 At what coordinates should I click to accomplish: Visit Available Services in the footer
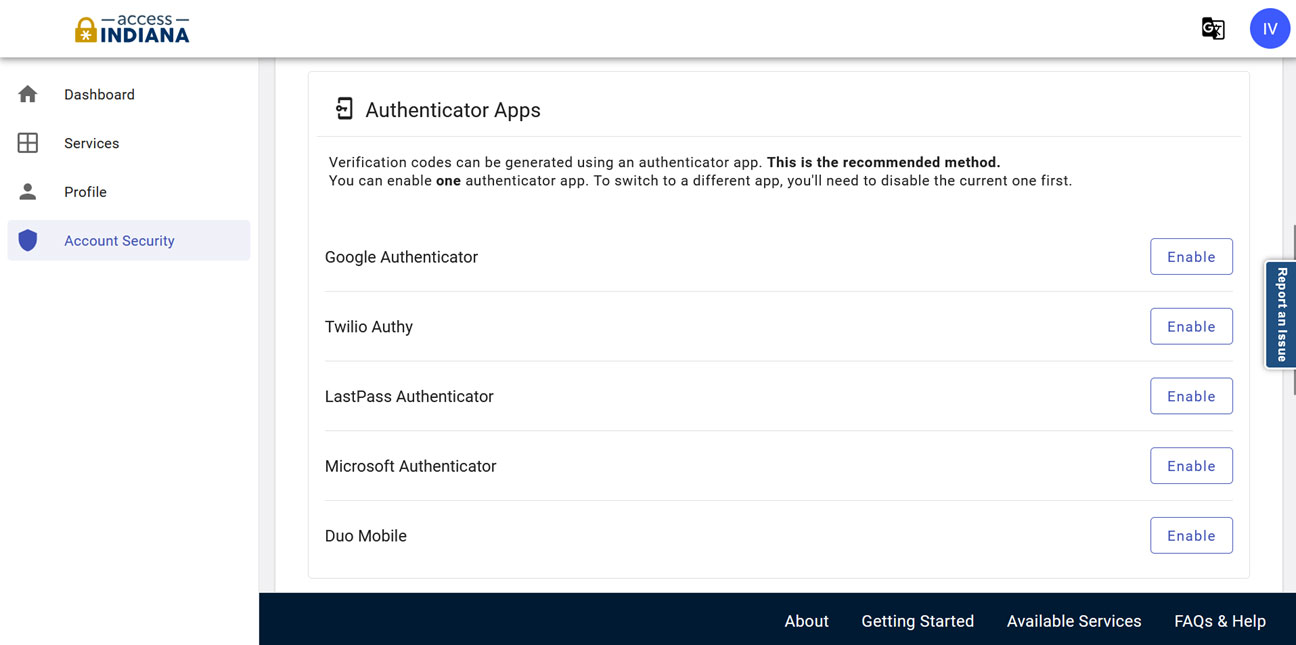pos(1073,621)
